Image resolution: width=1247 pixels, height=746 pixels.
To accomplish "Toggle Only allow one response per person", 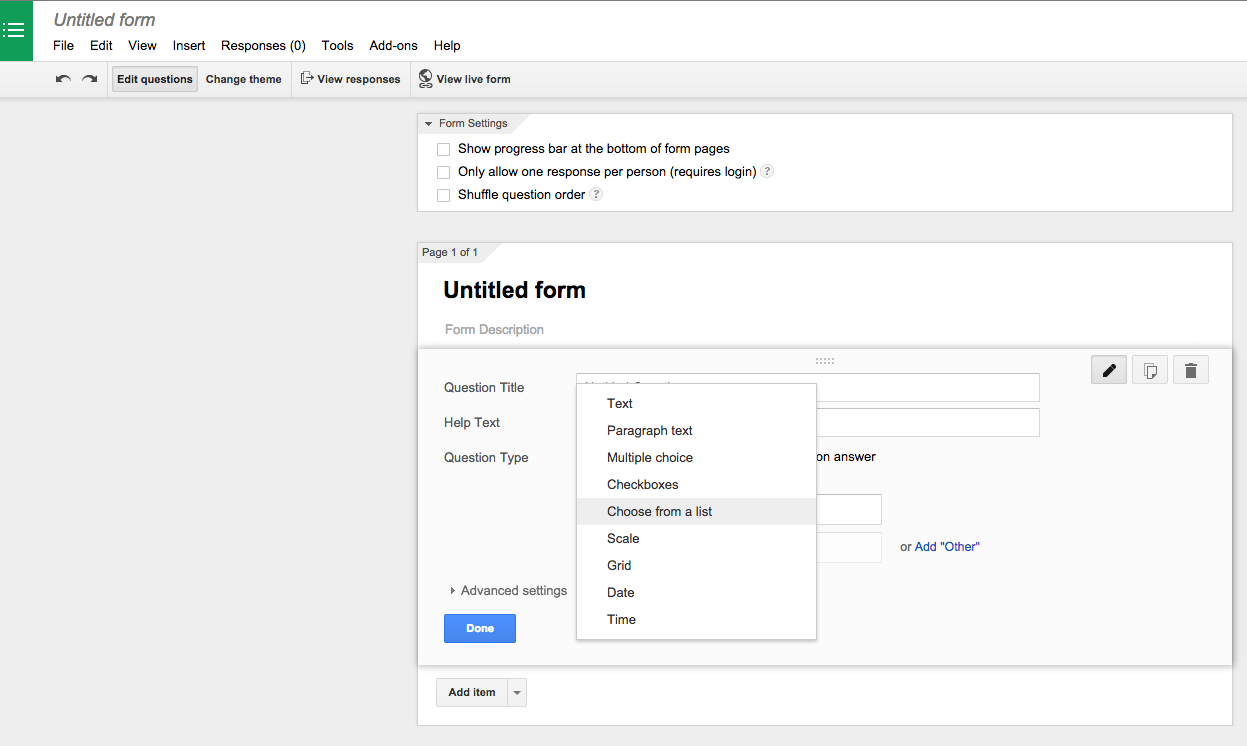I will pos(443,172).
